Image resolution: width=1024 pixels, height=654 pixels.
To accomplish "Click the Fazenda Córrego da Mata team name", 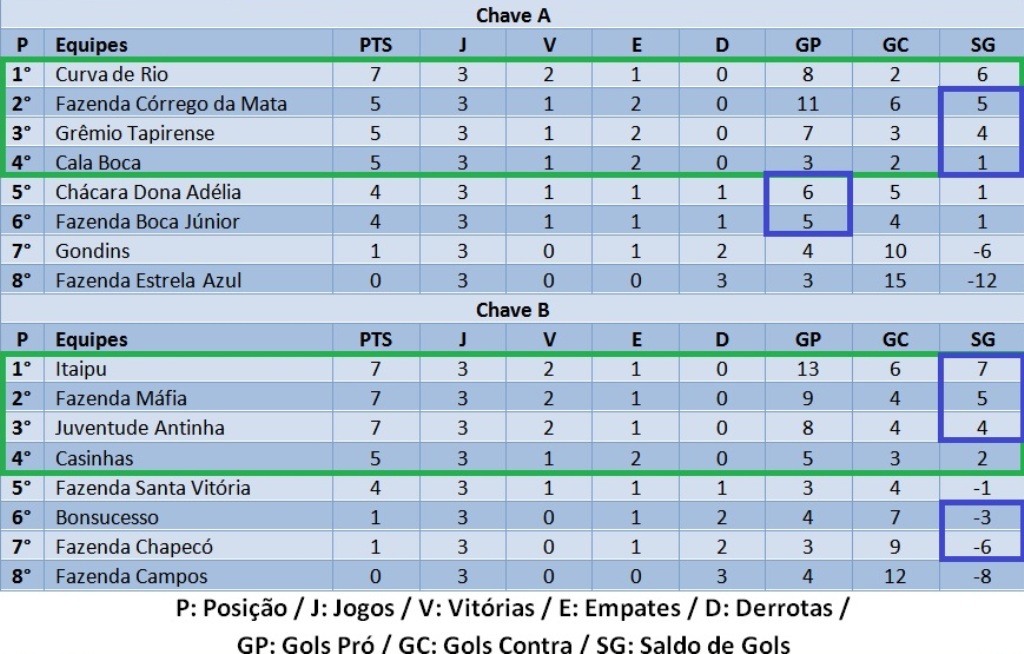I will pos(171,103).
